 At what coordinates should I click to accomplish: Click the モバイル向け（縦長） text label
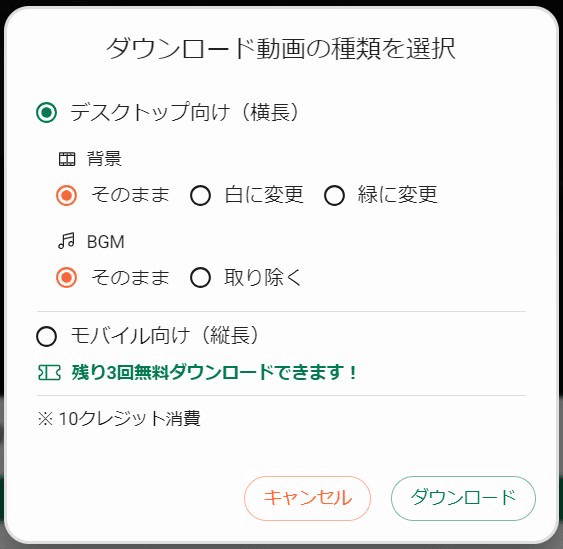point(164,336)
